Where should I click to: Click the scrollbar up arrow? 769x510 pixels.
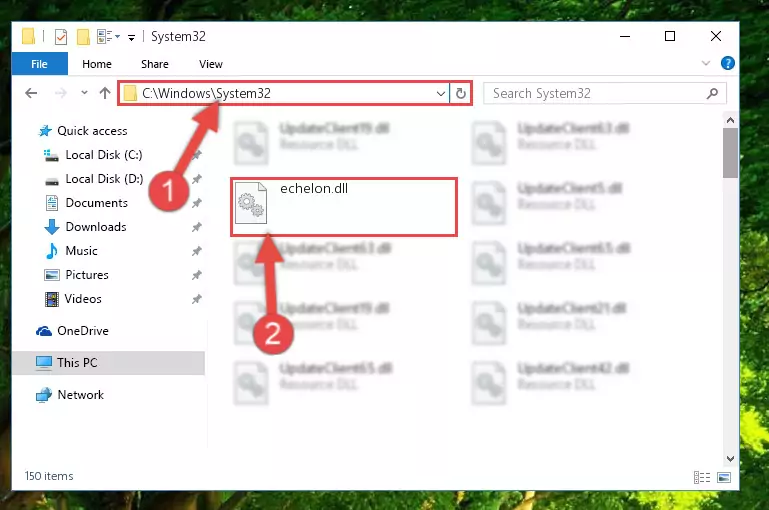coord(730,120)
